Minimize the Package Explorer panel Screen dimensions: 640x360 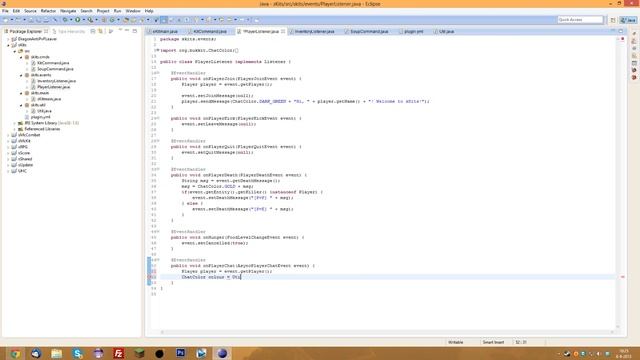point(127,31)
